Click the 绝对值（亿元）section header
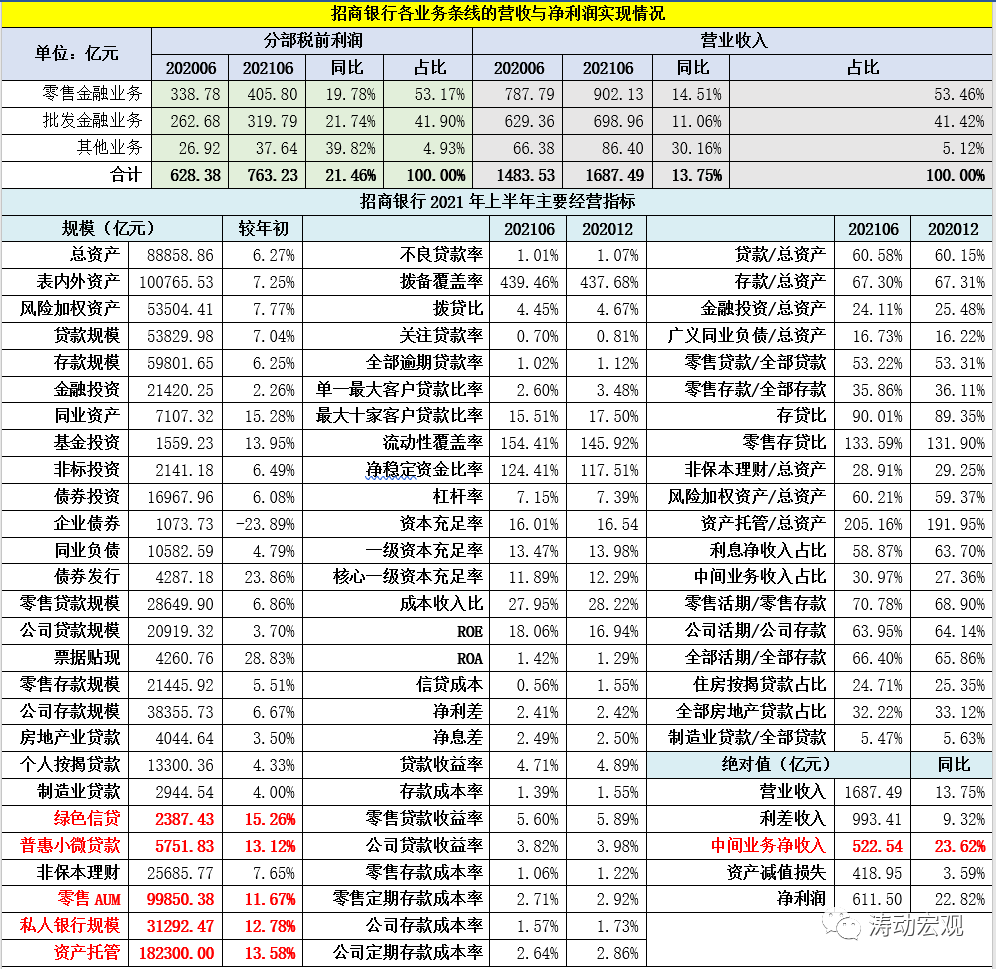 (x=778, y=765)
